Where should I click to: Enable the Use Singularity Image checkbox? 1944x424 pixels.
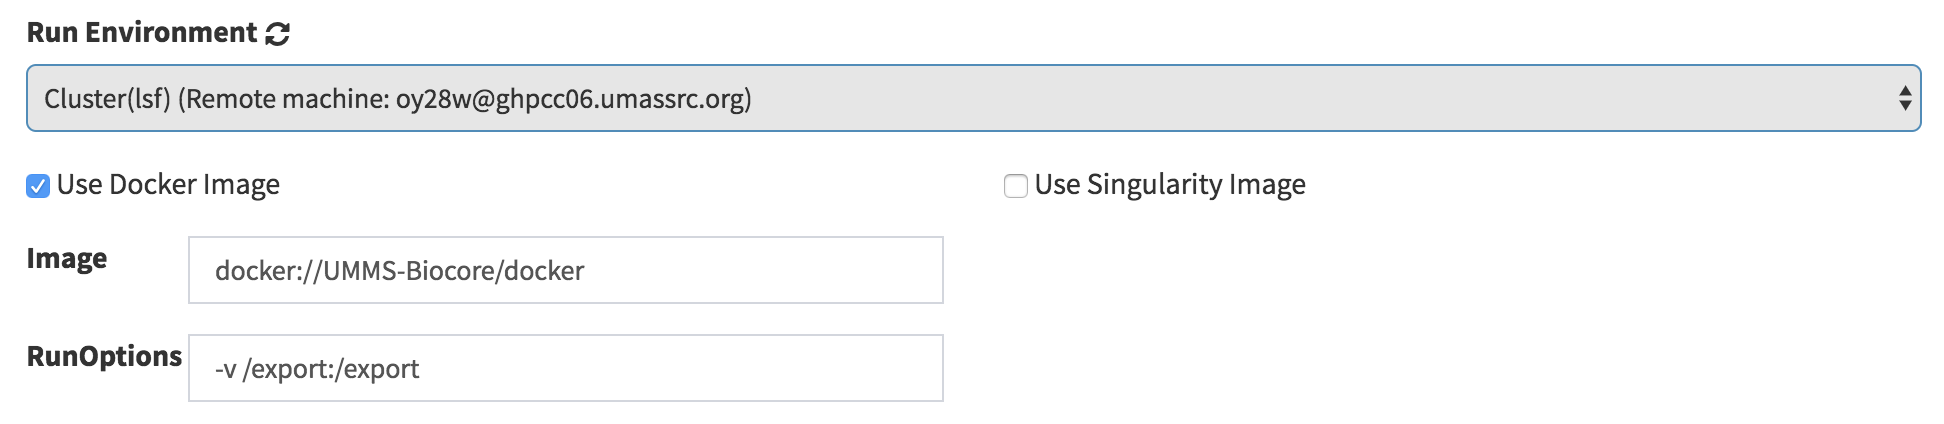coord(1016,186)
